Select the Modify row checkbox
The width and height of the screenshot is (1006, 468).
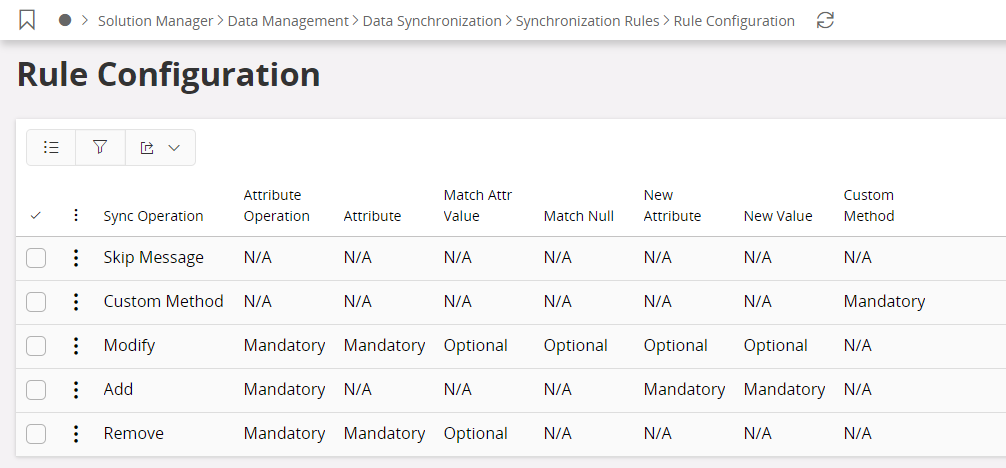coord(36,346)
